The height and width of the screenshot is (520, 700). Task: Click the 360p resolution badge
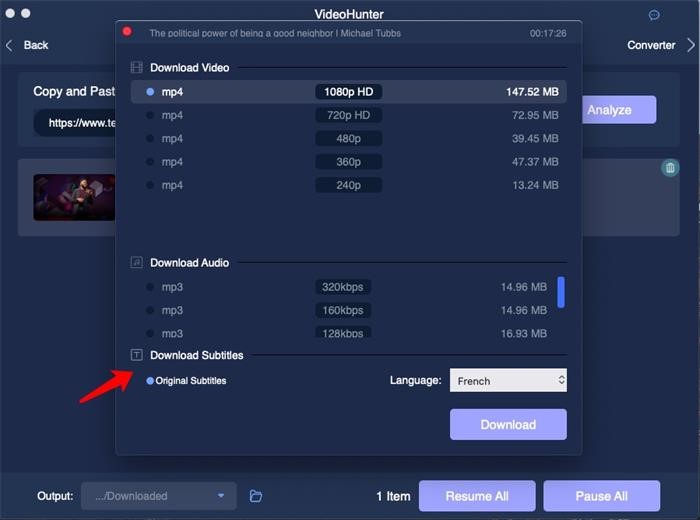pyautogui.click(x=349, y=162)
